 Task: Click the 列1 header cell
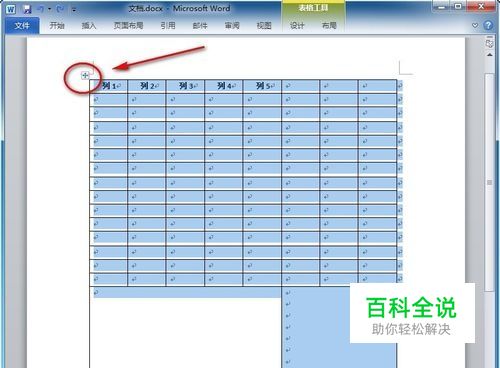(109, 86)
